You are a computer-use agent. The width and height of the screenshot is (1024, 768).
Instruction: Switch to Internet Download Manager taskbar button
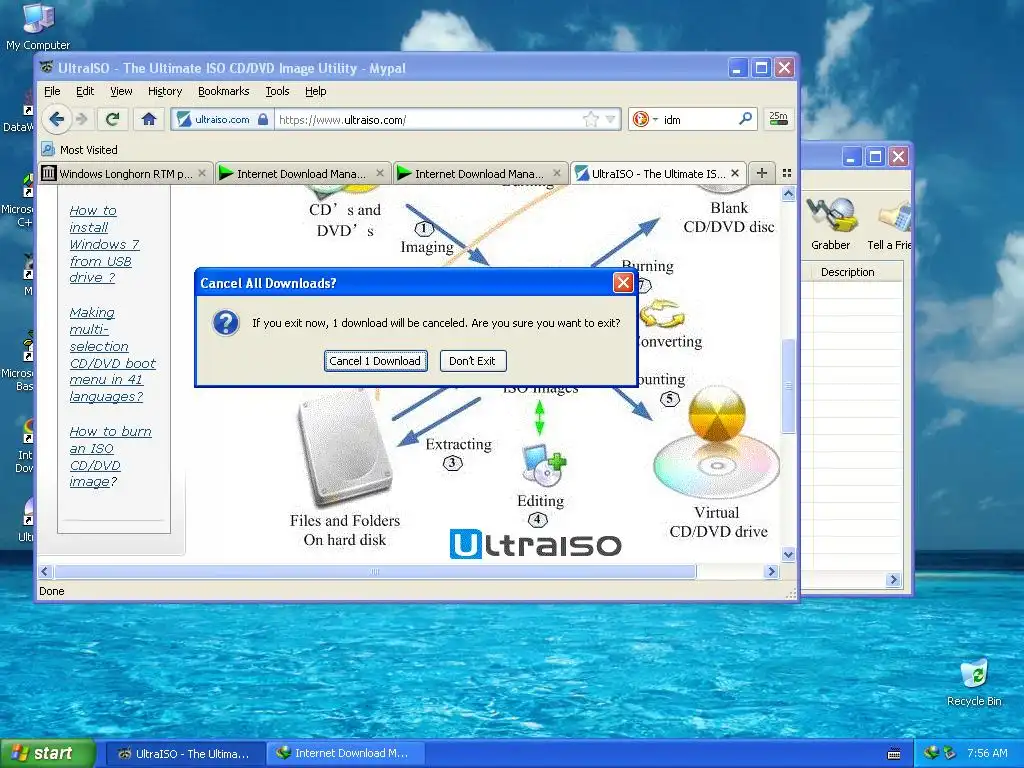click(346, 753)
